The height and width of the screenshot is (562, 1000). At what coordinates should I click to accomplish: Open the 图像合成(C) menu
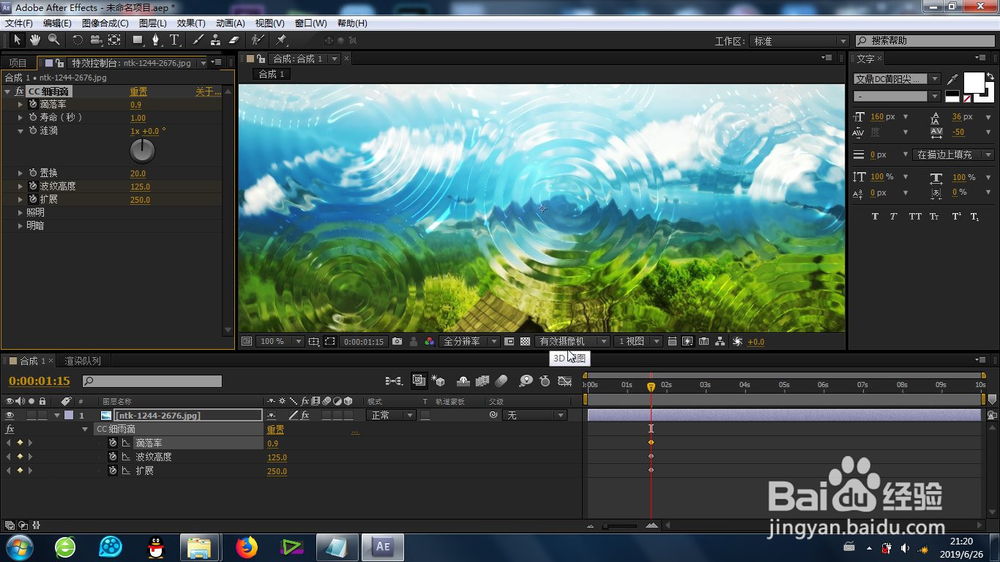105,23
